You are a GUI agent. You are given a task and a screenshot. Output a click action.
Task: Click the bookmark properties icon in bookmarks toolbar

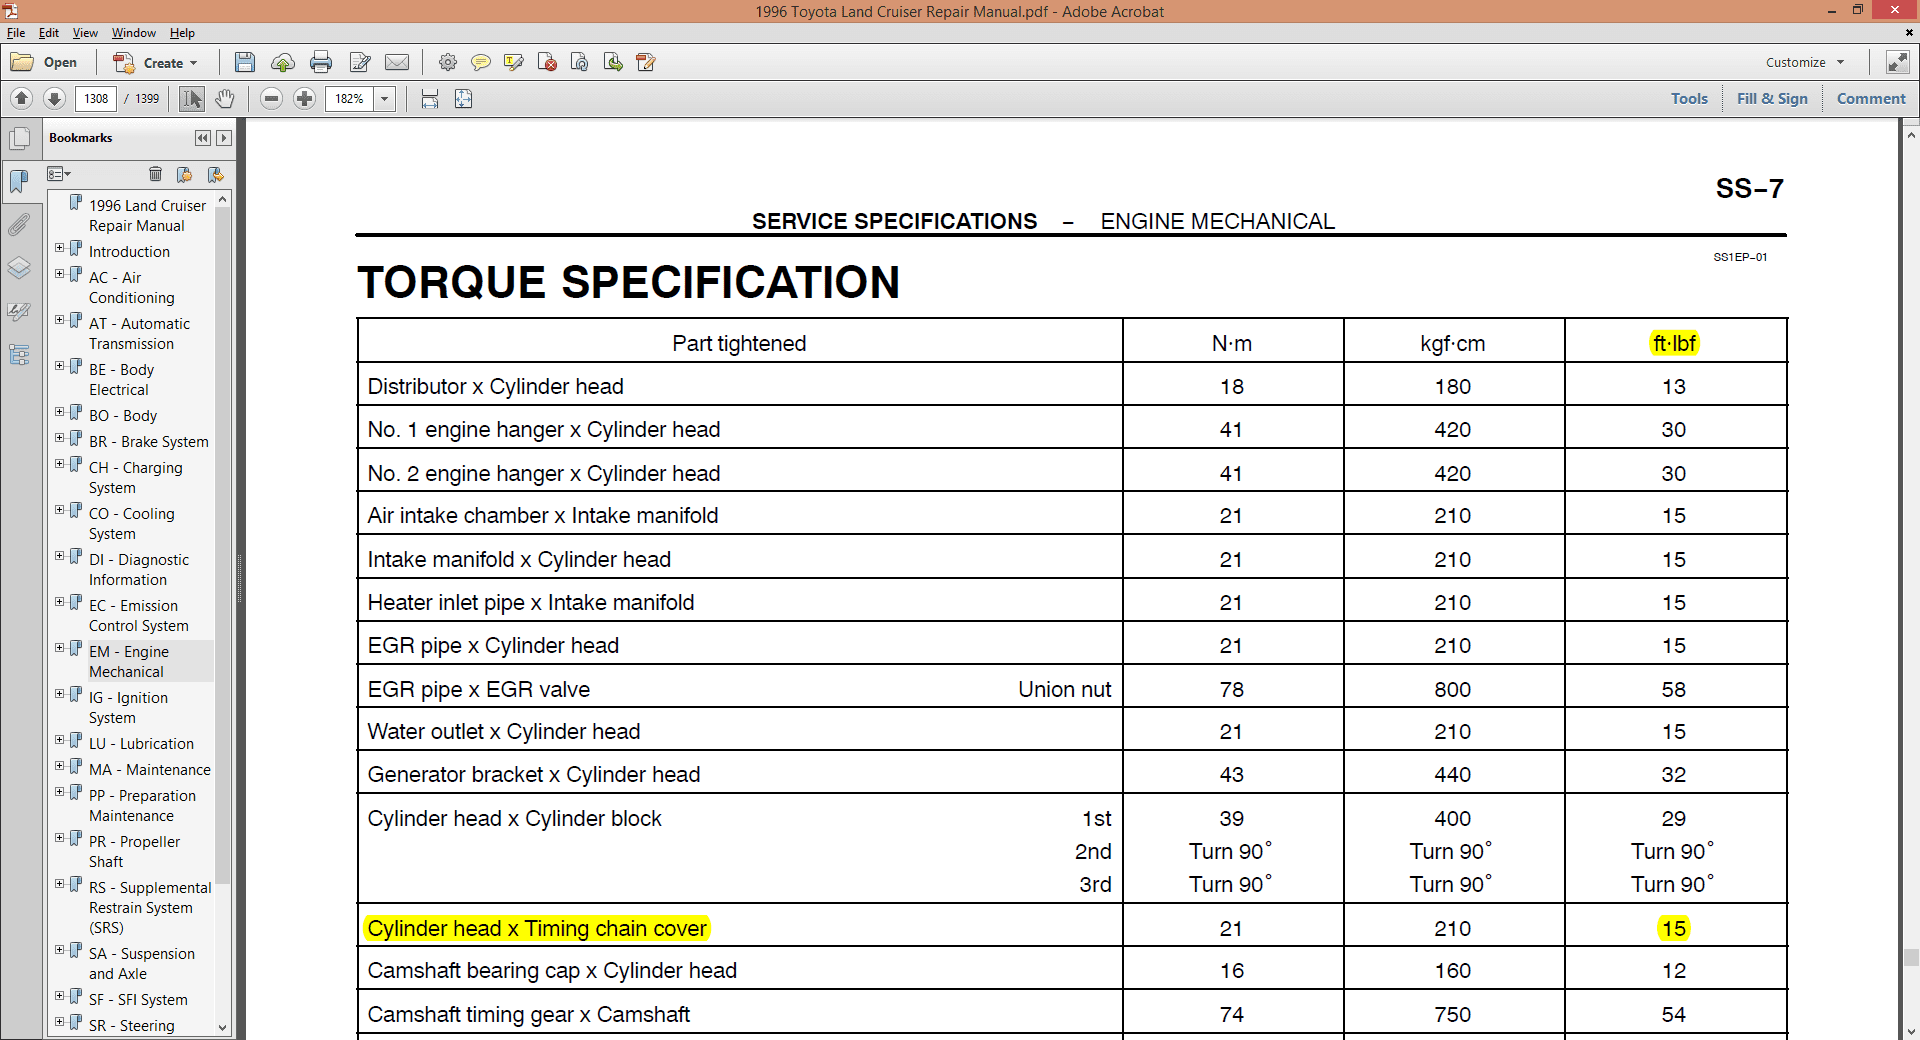point(215,174)
